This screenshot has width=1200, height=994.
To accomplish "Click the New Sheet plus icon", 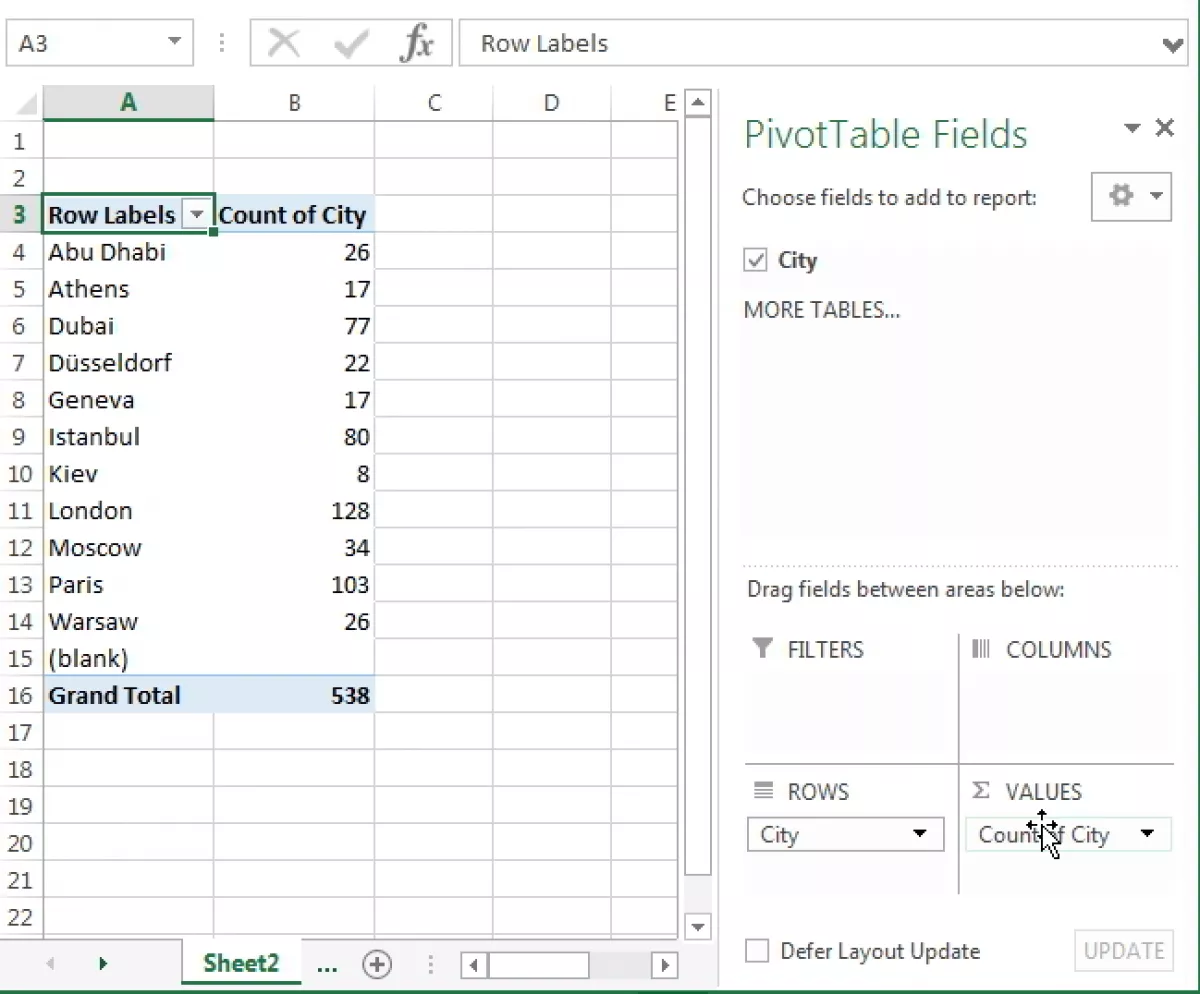I will click(377, 964).
